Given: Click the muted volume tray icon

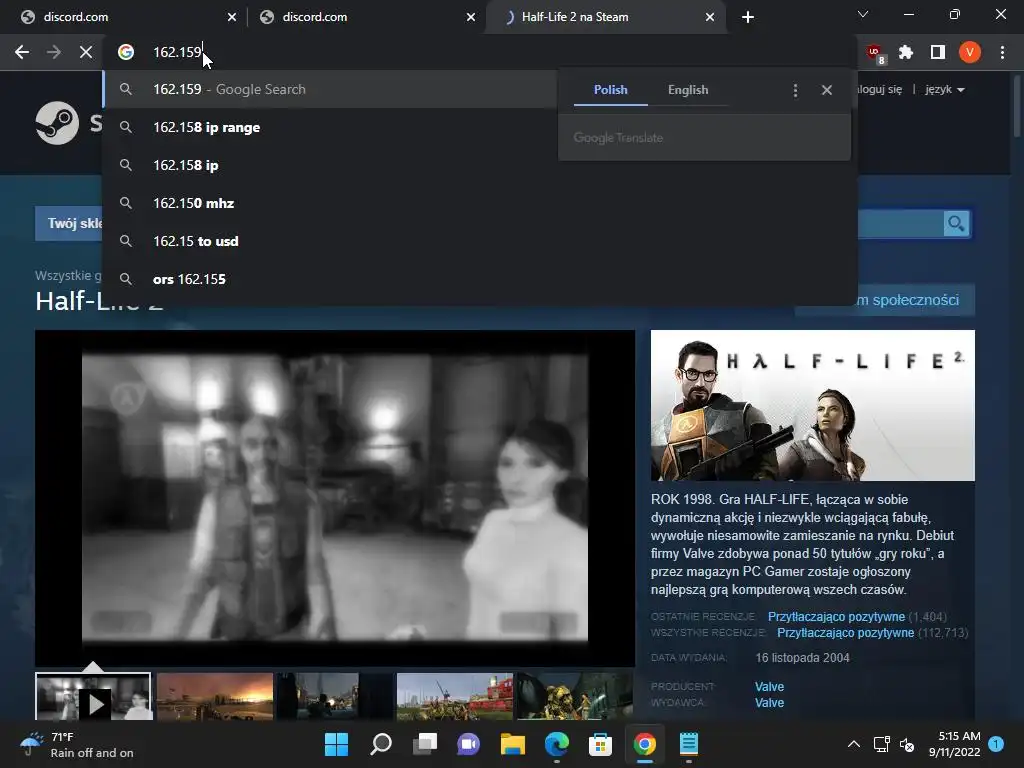Looking at the screenshot, I should (907, 744).
